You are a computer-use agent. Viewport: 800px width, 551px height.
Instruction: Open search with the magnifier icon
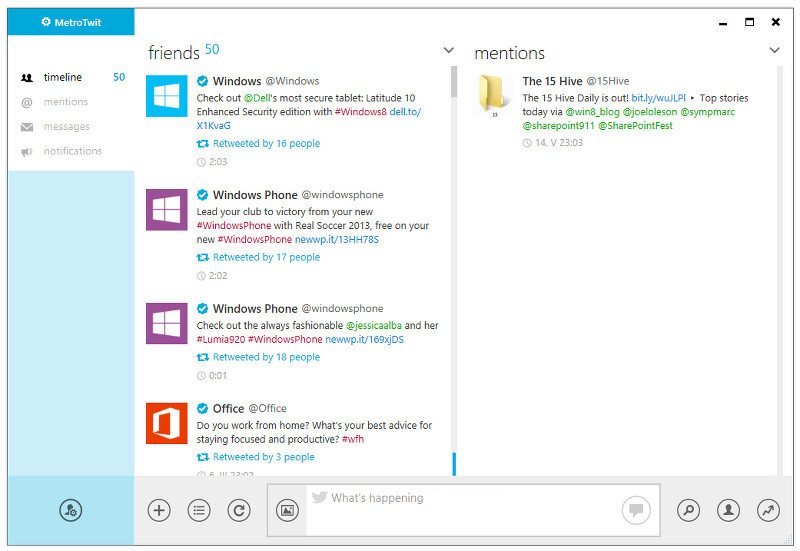pyautogui.click(x=688, y=510)
